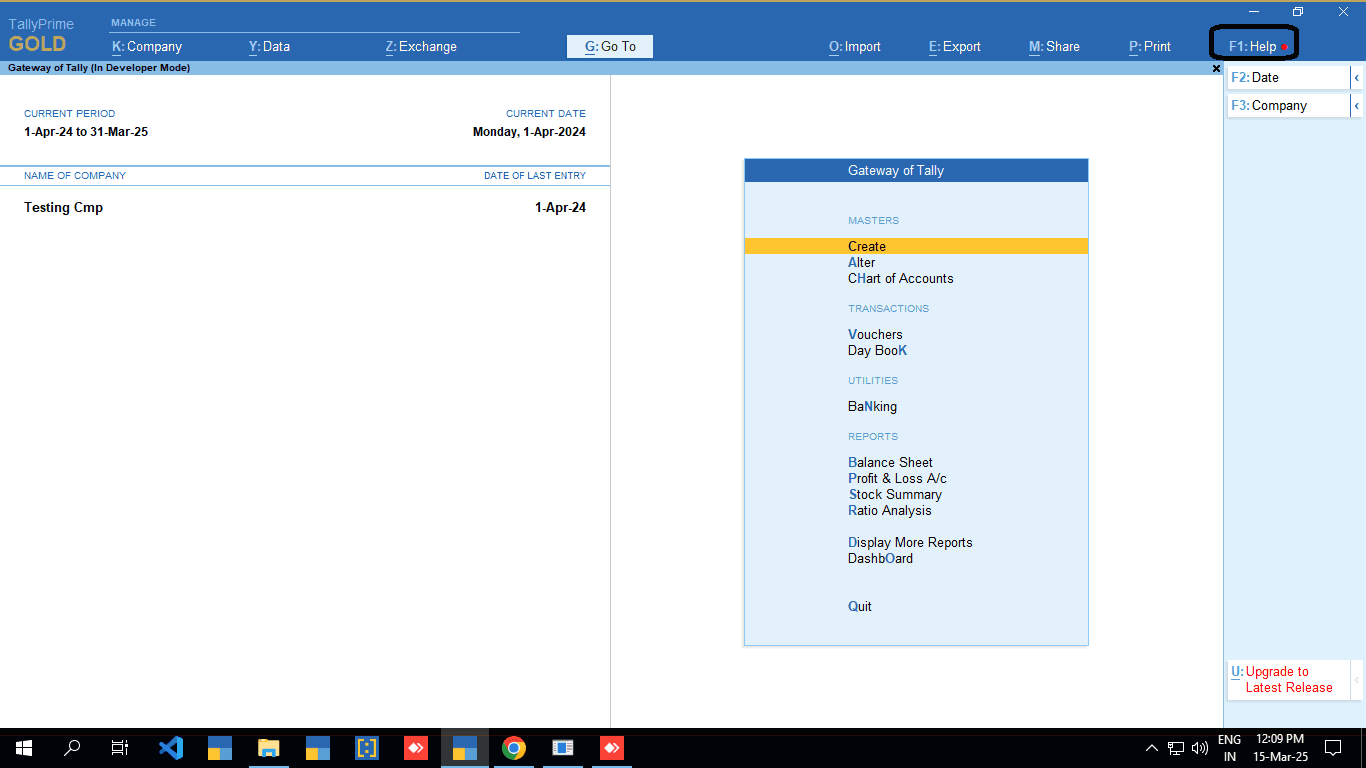This screenshot has width=1366, height=768.
Task: Open F1: Help
Action: click(x=1254, y=46)
